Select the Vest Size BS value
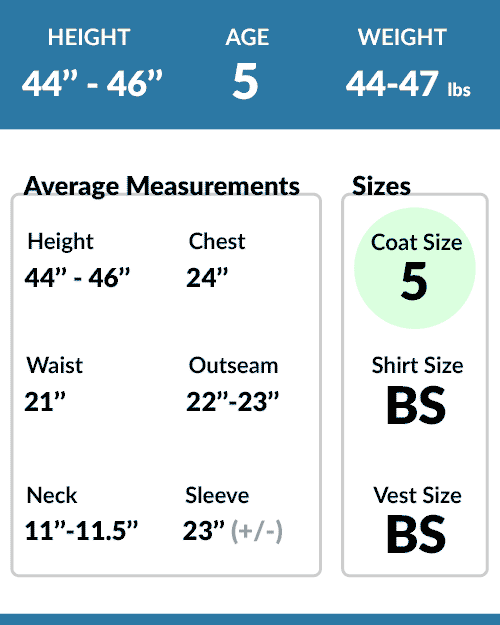 pos(416,534)
